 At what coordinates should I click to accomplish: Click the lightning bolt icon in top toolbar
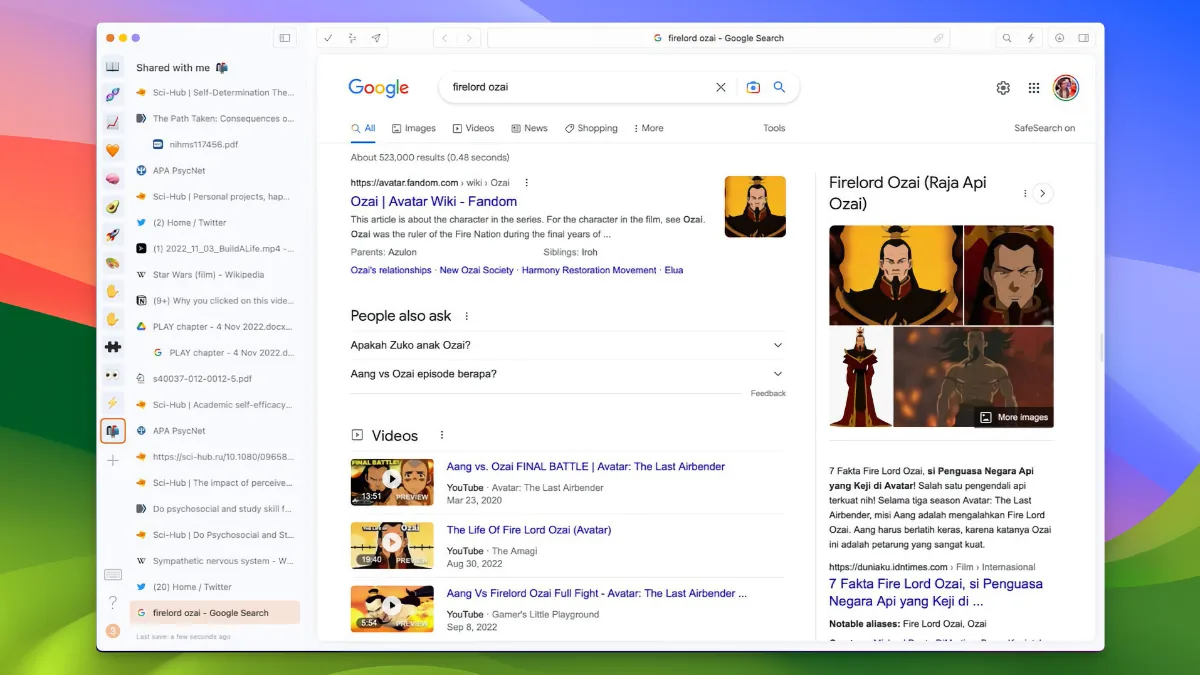1032,38
